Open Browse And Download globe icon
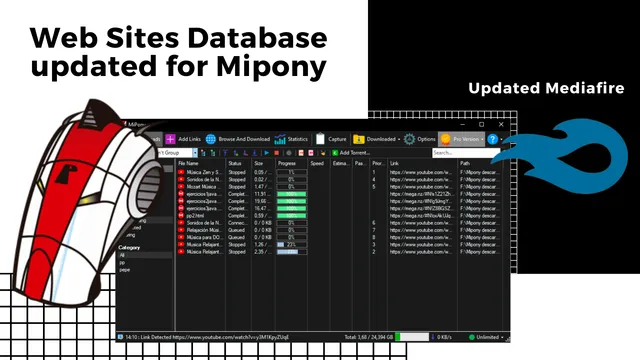The height and width of the screenshot is (360, 640). (x=211, y=139)
